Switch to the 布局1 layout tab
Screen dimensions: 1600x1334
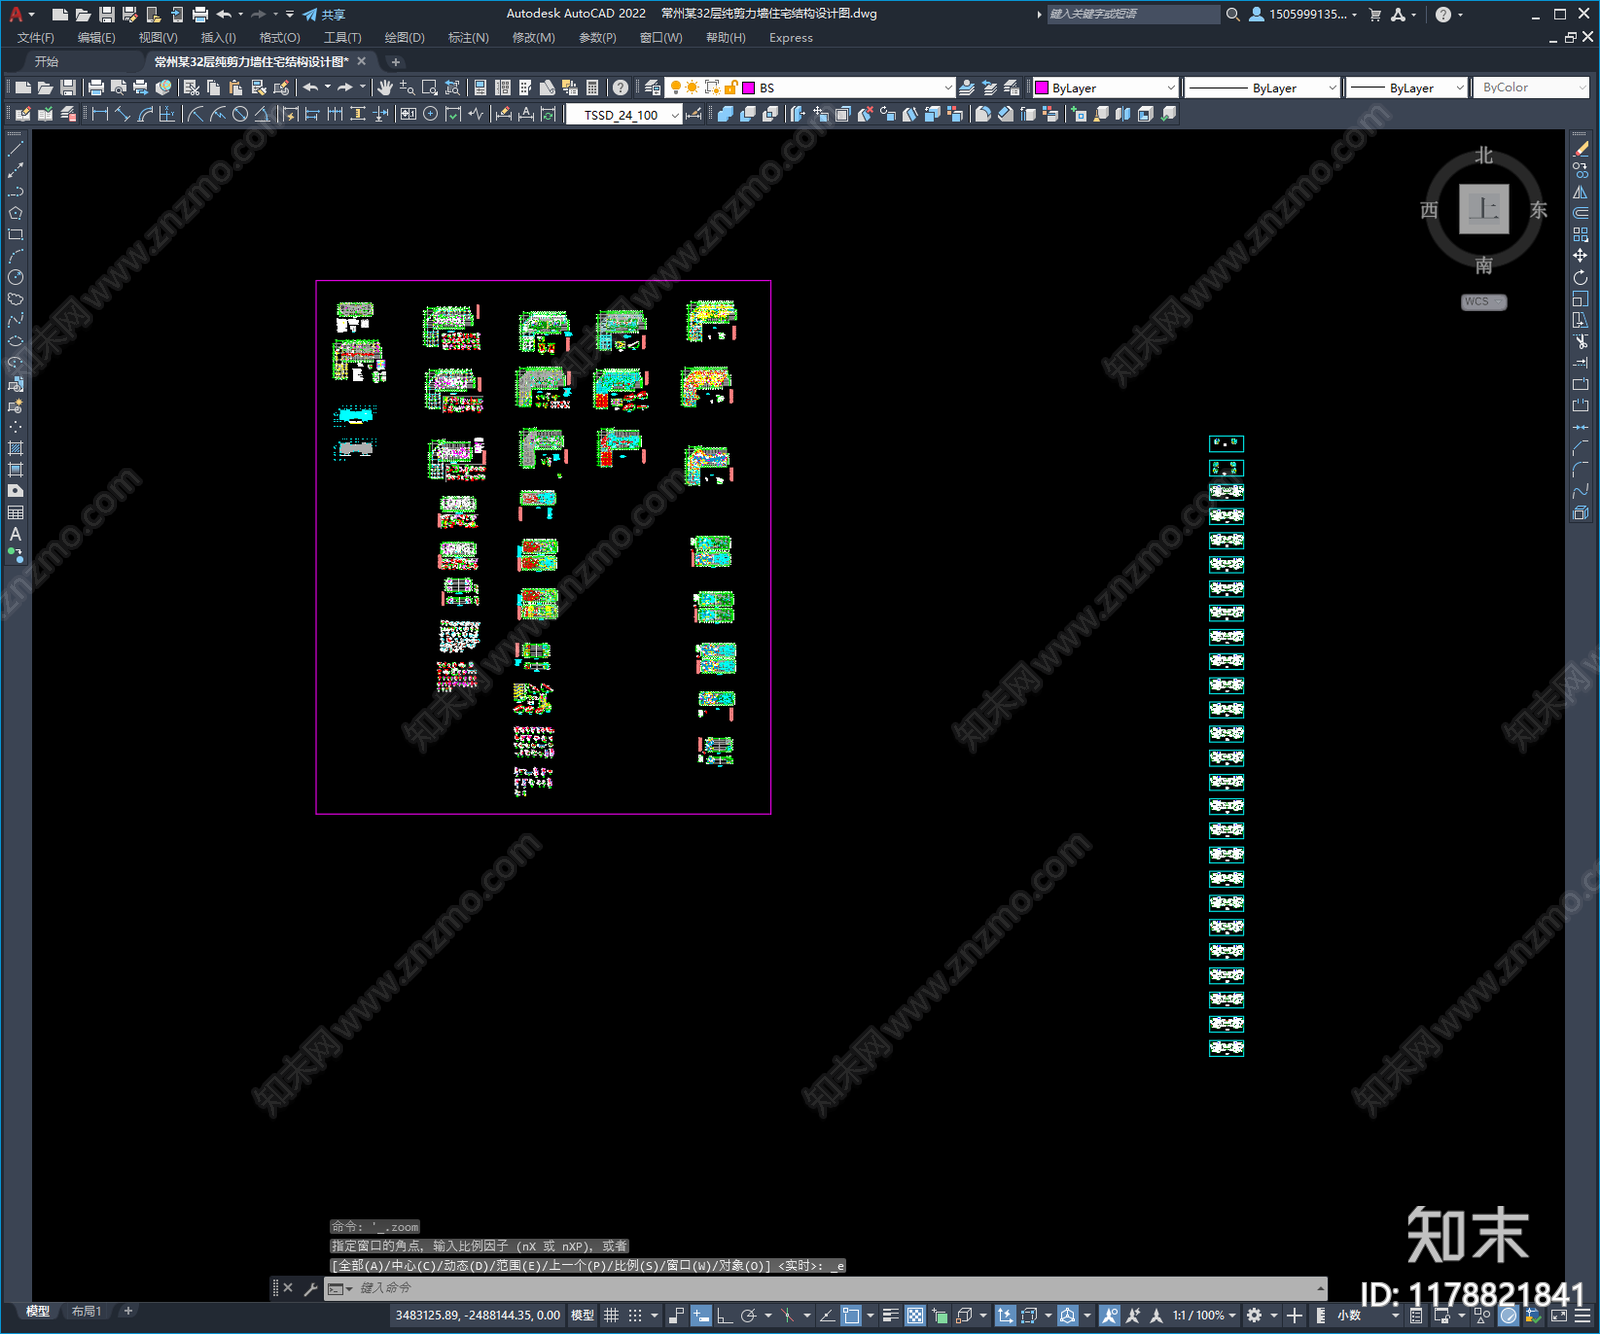(87, 1311)
